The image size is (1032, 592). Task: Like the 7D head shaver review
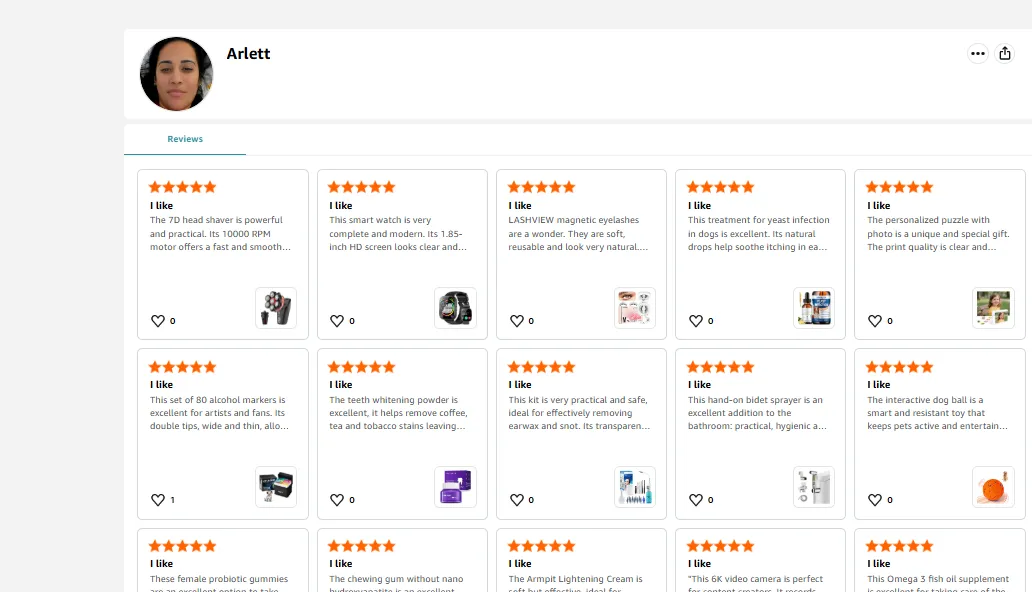[158, 321]
